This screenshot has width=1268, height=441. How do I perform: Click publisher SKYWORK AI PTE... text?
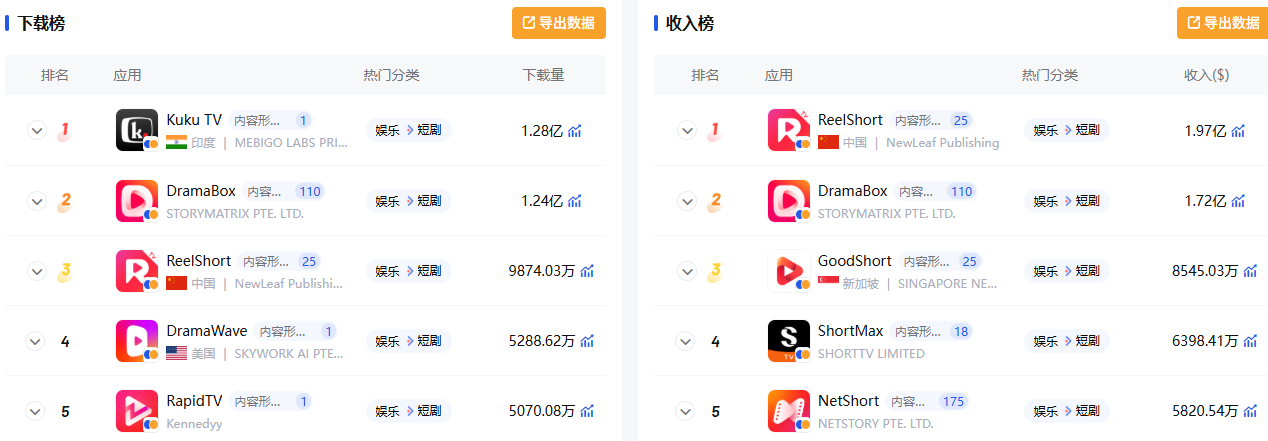pyautogui.click(x=291, y=353)
